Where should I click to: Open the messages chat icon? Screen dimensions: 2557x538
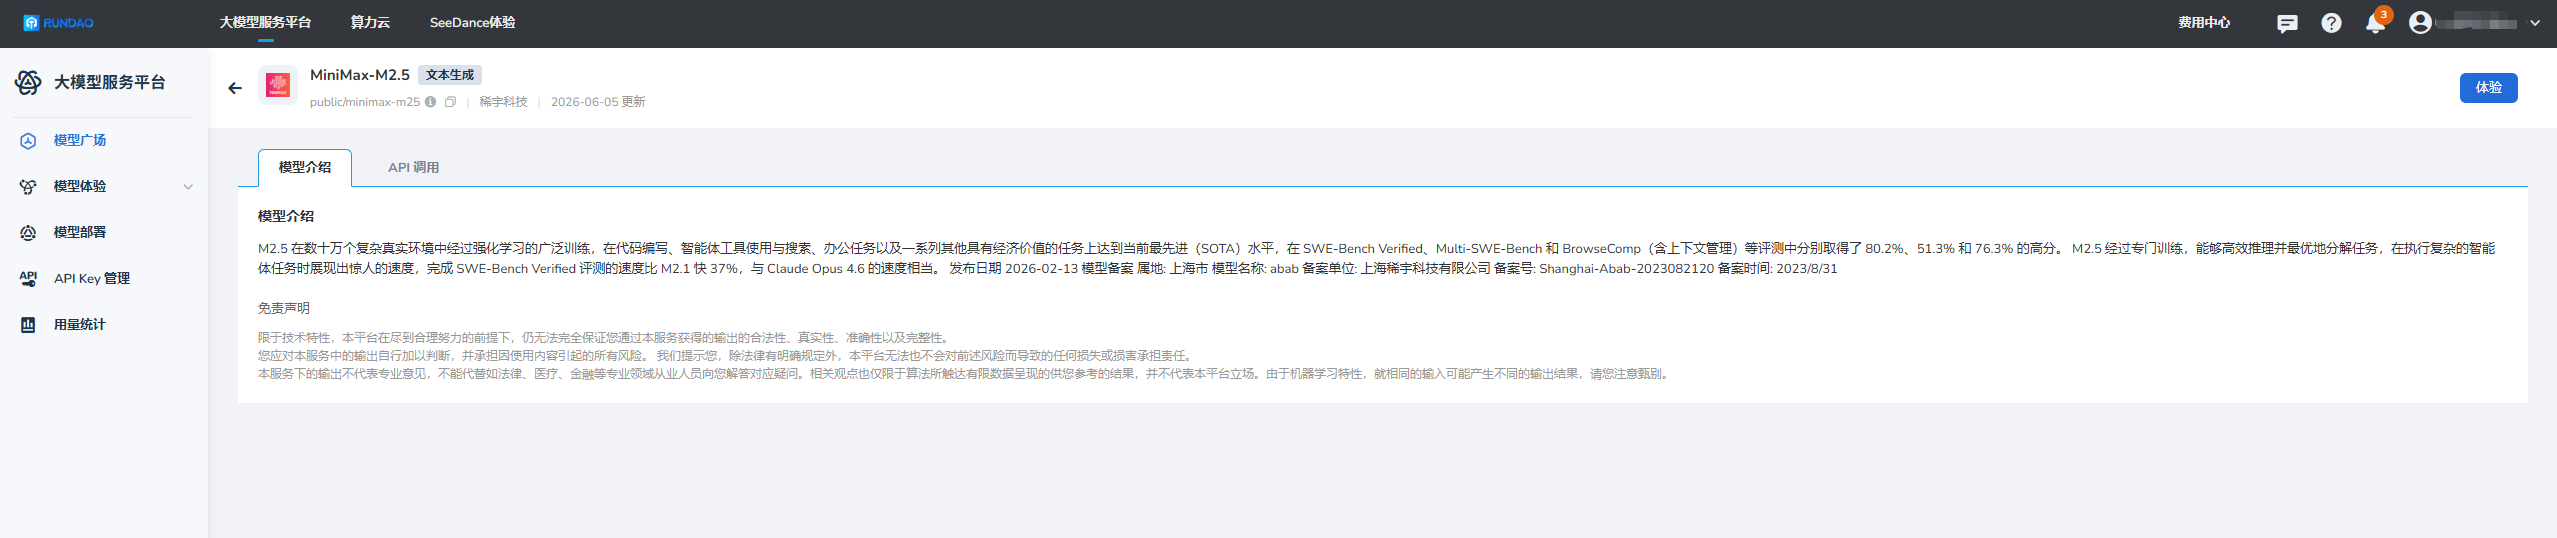2286,23
